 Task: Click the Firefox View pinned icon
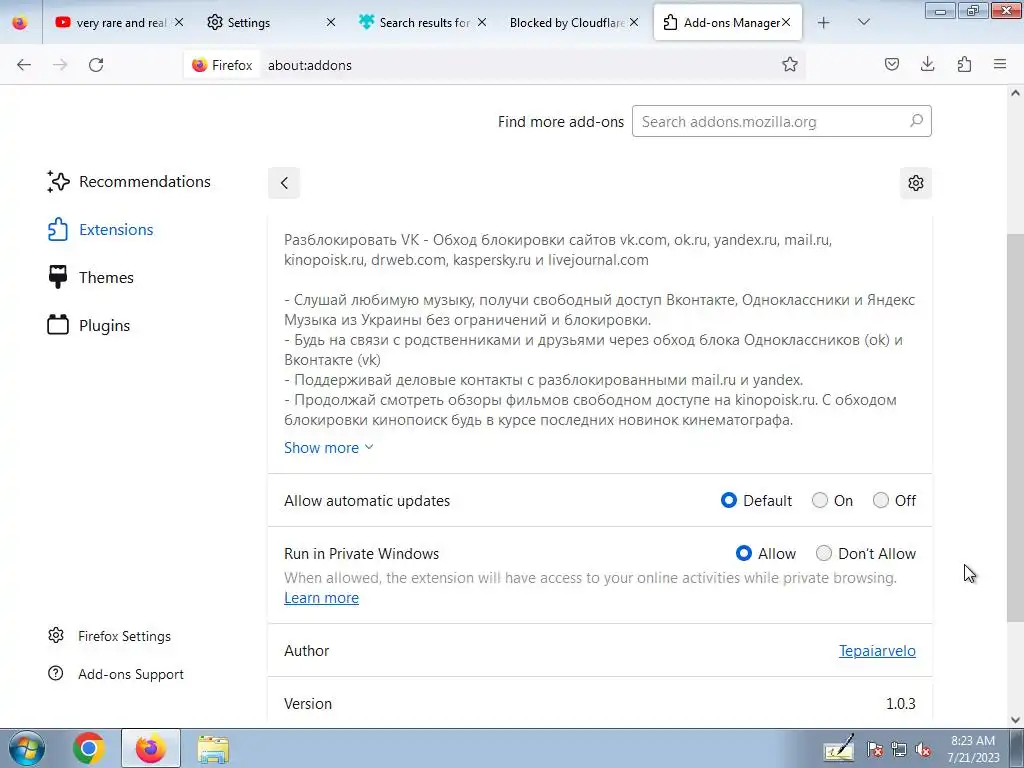[x=20, y=22]
